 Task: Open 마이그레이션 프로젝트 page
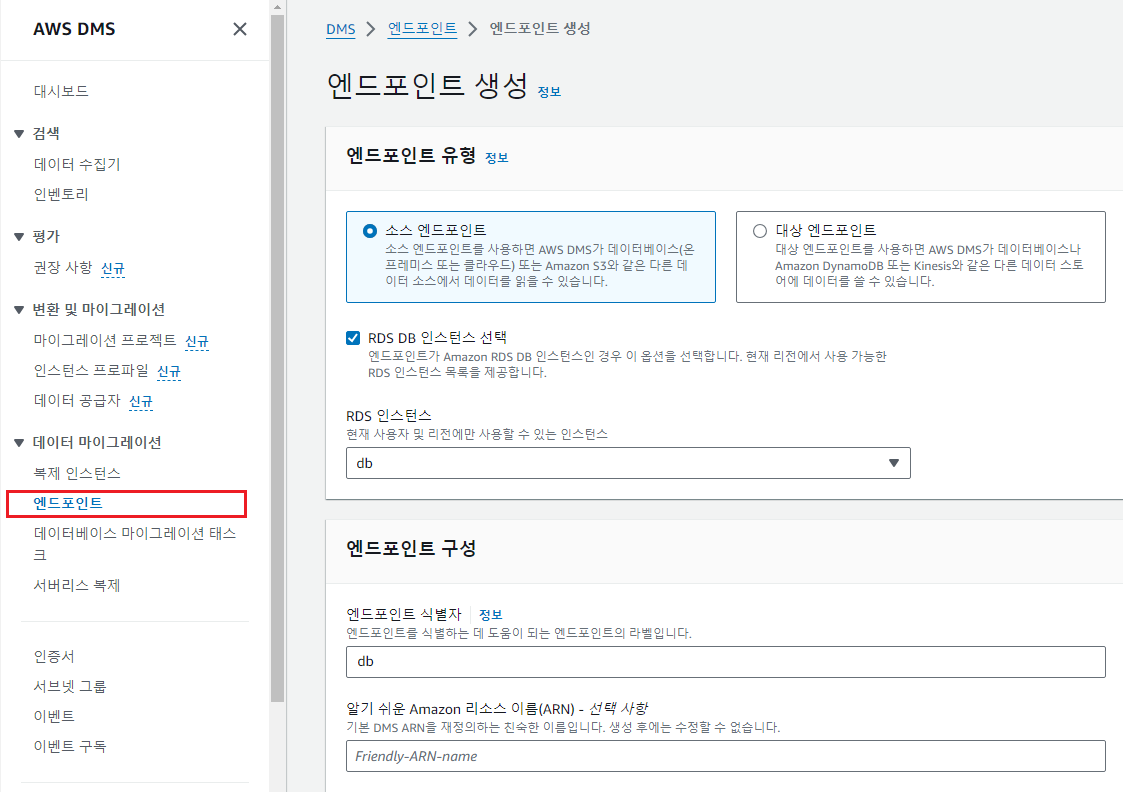105,340
